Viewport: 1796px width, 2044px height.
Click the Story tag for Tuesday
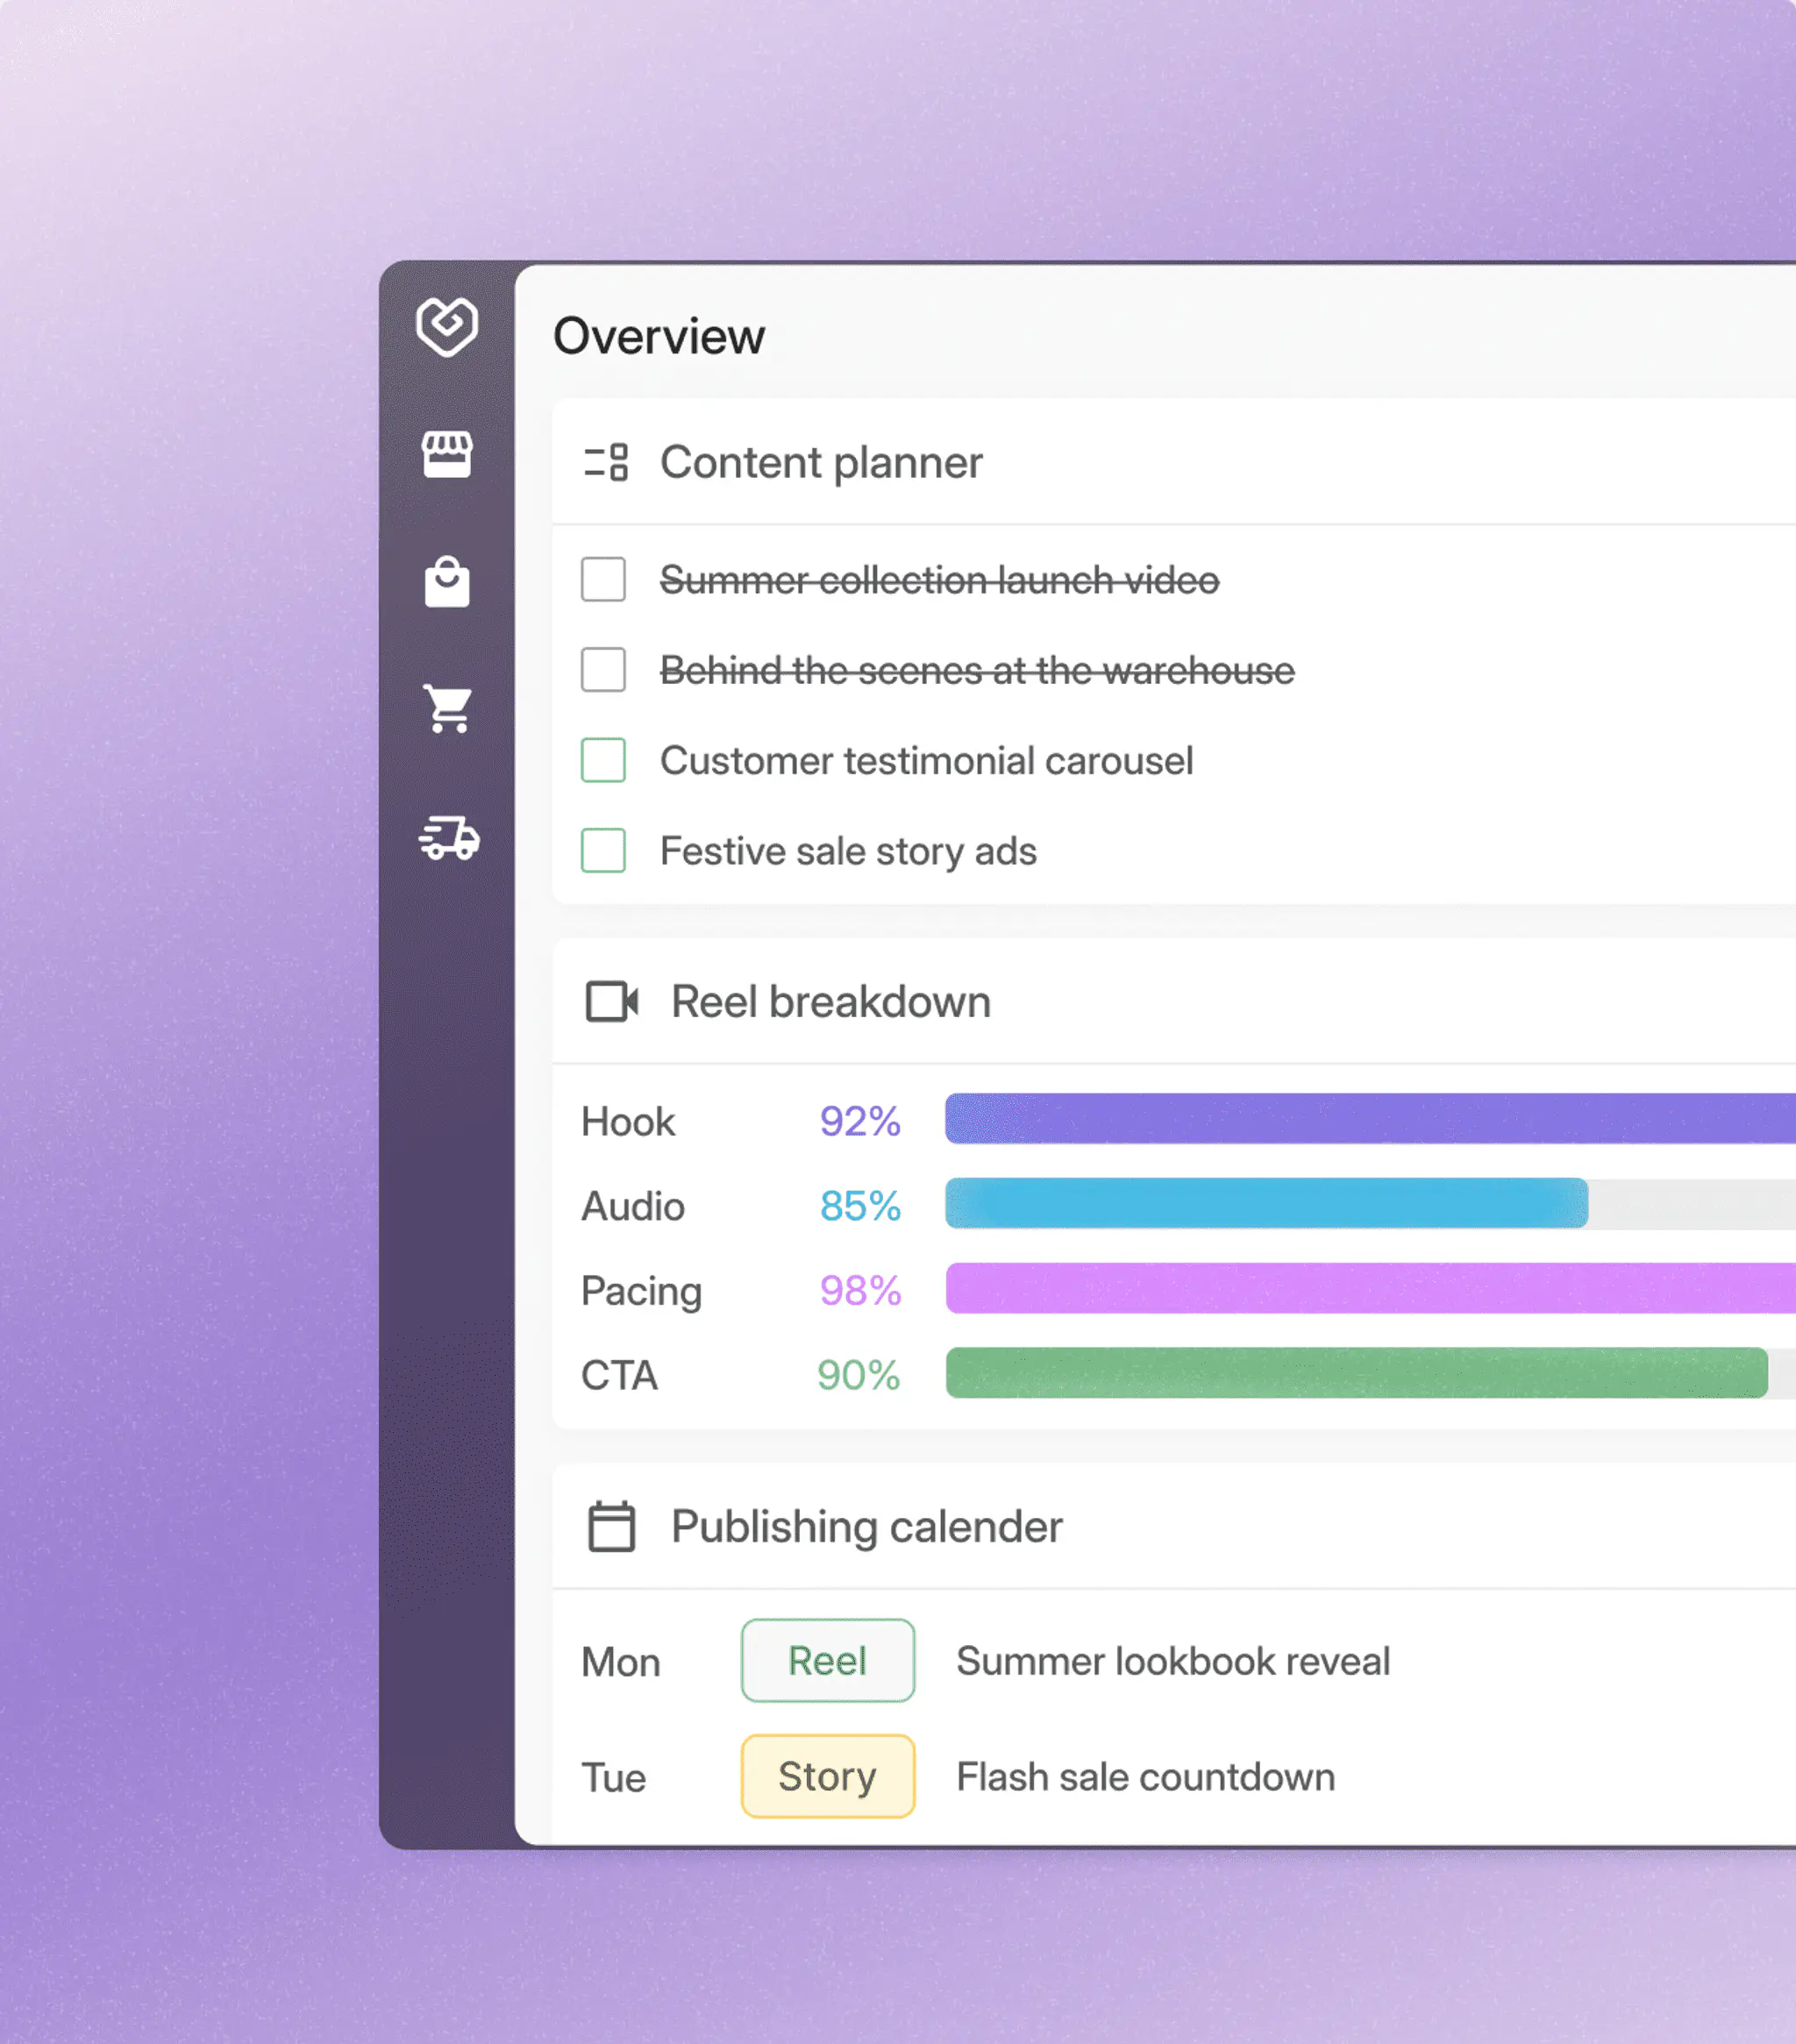[828, 1776]
